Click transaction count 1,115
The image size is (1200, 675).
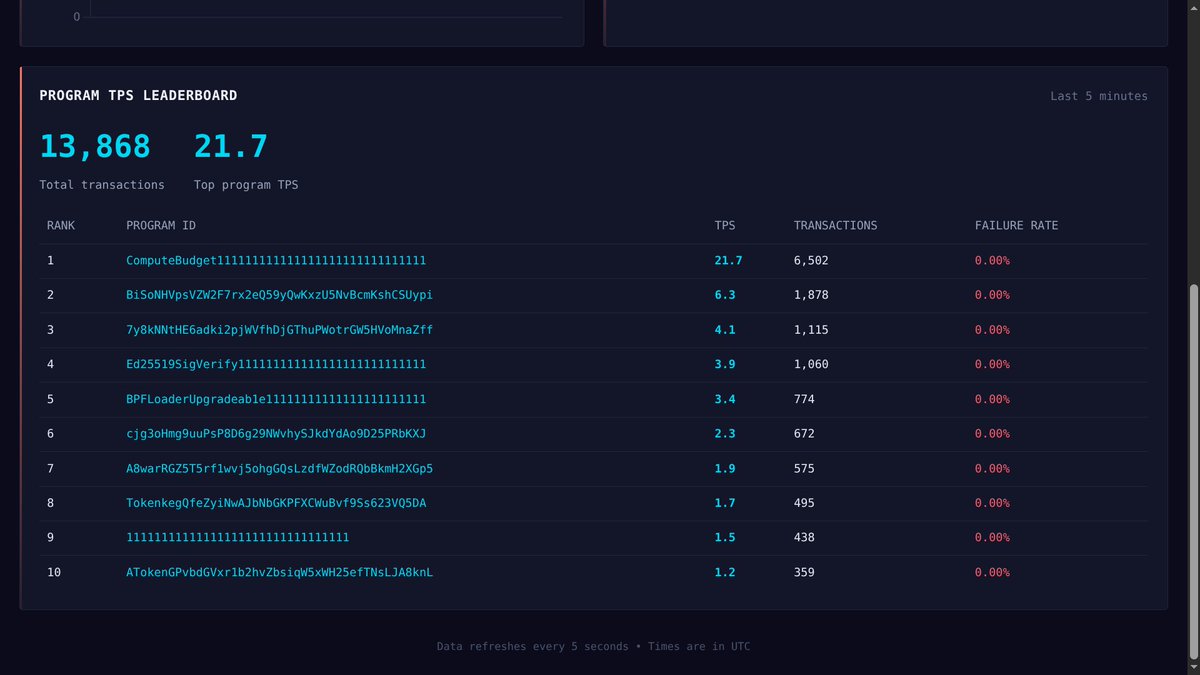[x=811, y=329]
